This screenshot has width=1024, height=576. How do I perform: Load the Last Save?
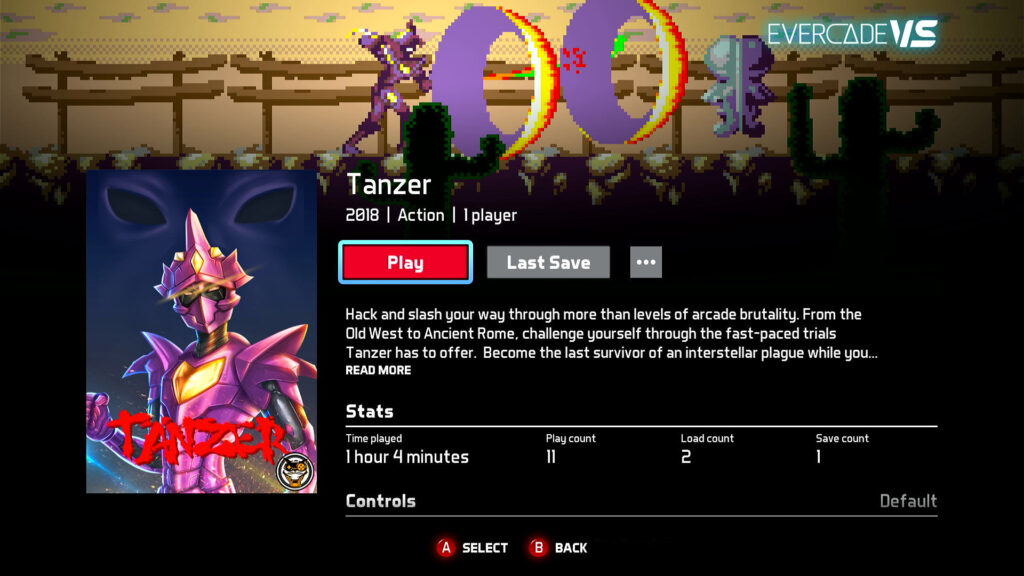pos(548,263)
